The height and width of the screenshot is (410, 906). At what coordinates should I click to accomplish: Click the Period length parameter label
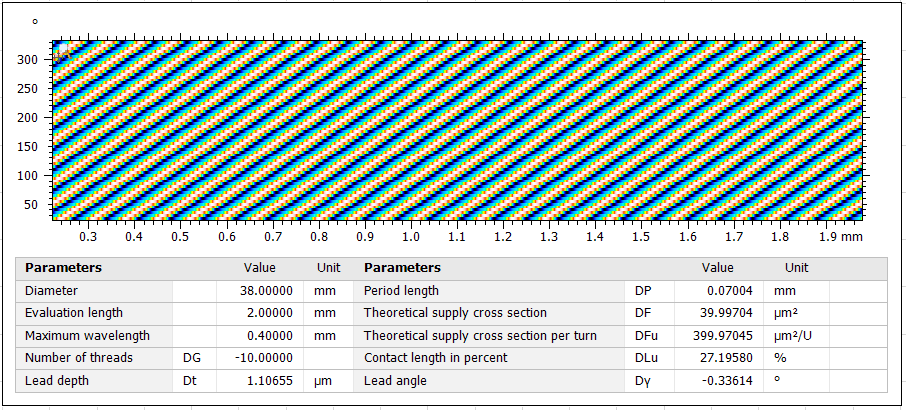pyautogui.click(x=401, y=290)
